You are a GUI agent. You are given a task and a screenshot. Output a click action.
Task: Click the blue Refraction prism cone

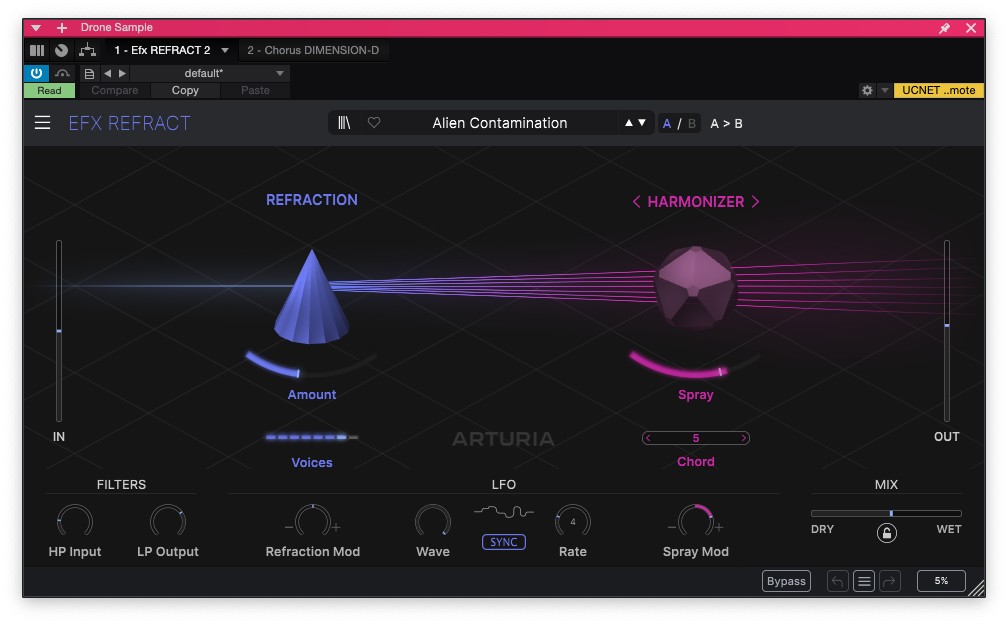pyautogui.click(x=312, y=296)
